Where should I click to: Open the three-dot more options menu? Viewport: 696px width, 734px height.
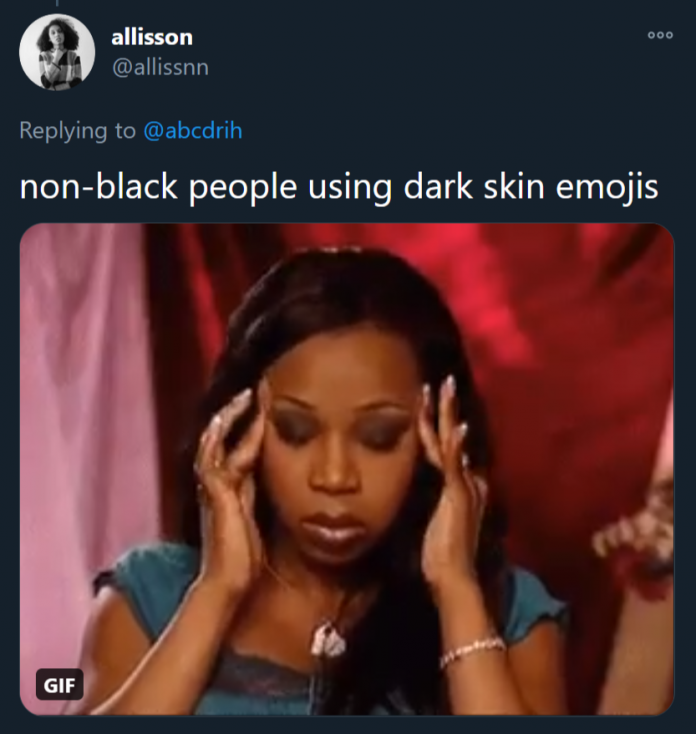[660, 35]
